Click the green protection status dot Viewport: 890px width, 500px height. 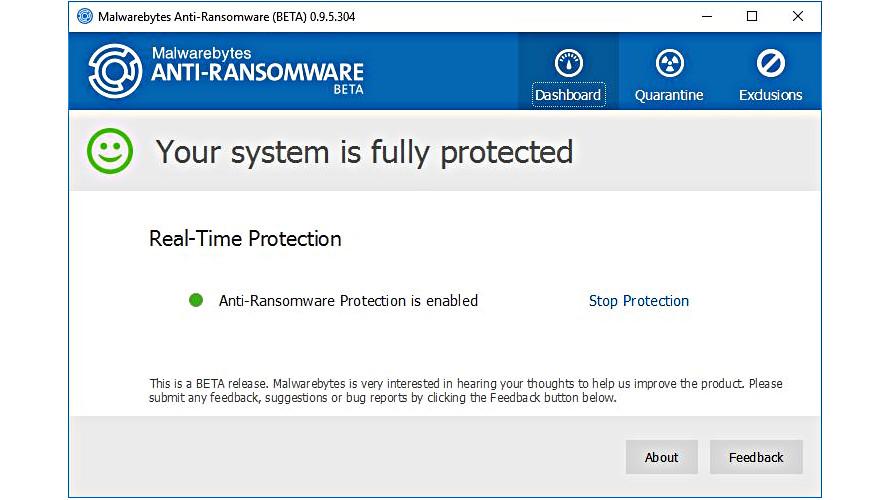tap(196, 300)
